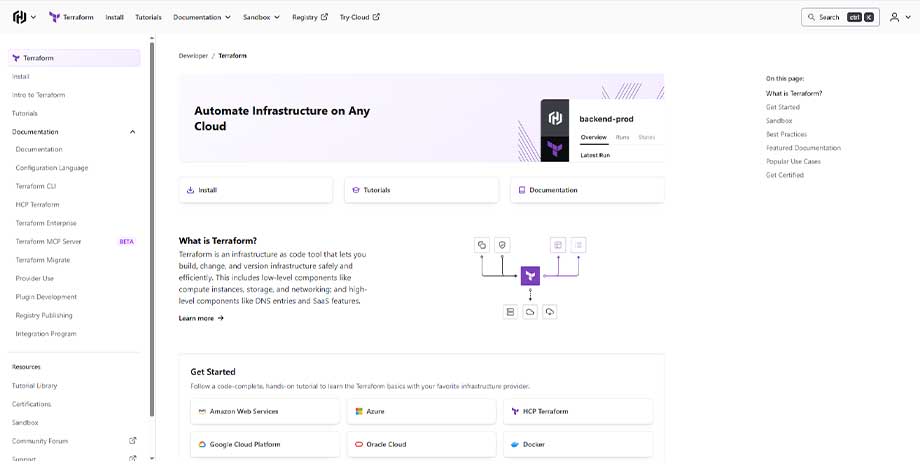The image size is (920, 474).
Task: Open Community Forum in the sidebar
Action: [40, 441]
